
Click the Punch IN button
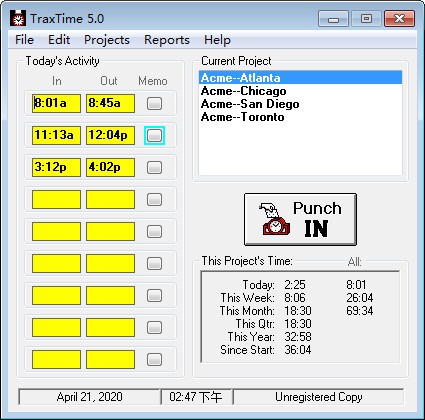point(300,219)
